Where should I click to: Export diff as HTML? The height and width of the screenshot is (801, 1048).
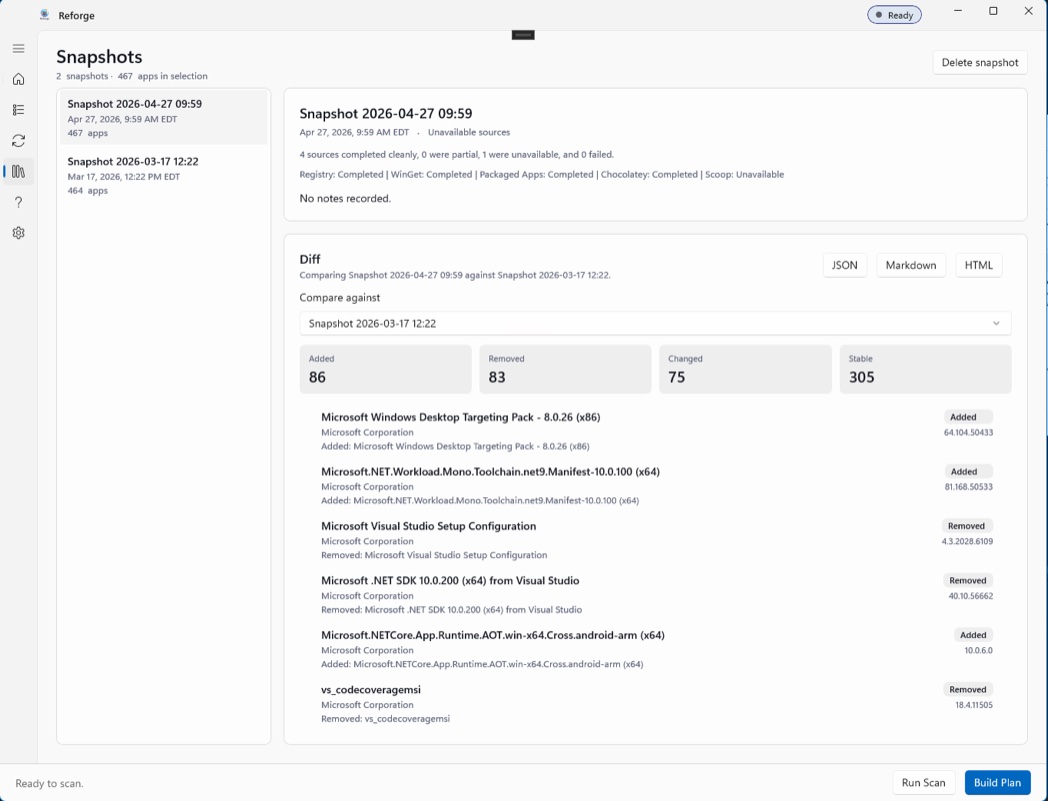point(978,265)
